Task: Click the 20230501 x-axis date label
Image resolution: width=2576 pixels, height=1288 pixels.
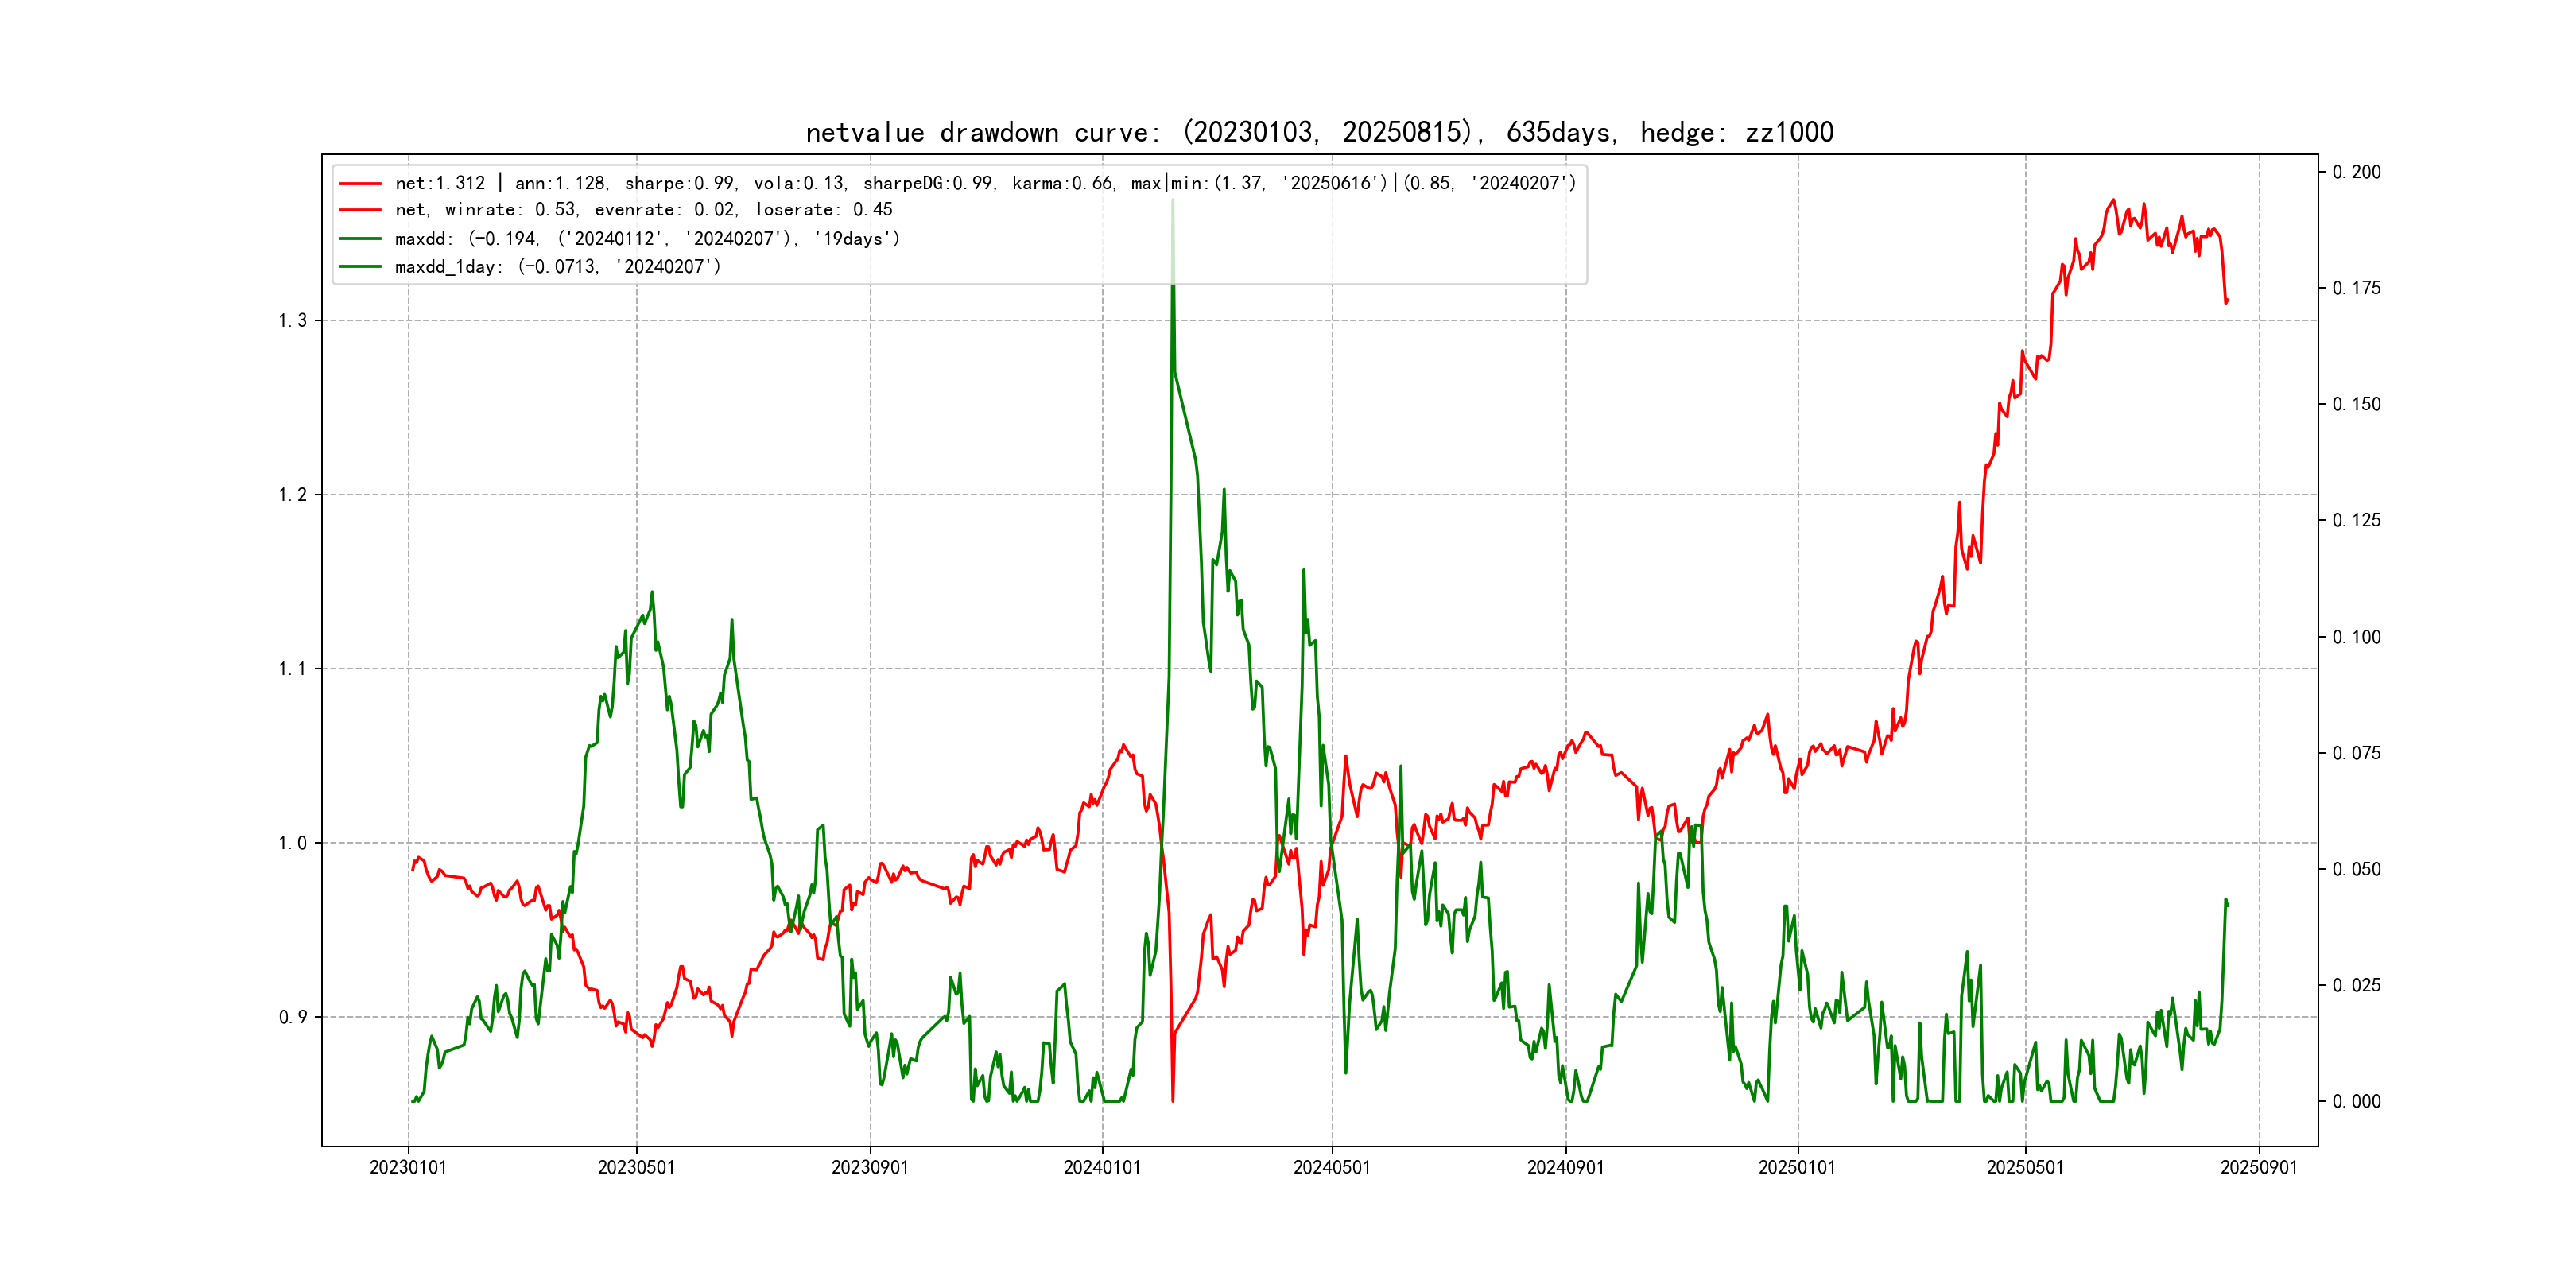Action: 636,1168
